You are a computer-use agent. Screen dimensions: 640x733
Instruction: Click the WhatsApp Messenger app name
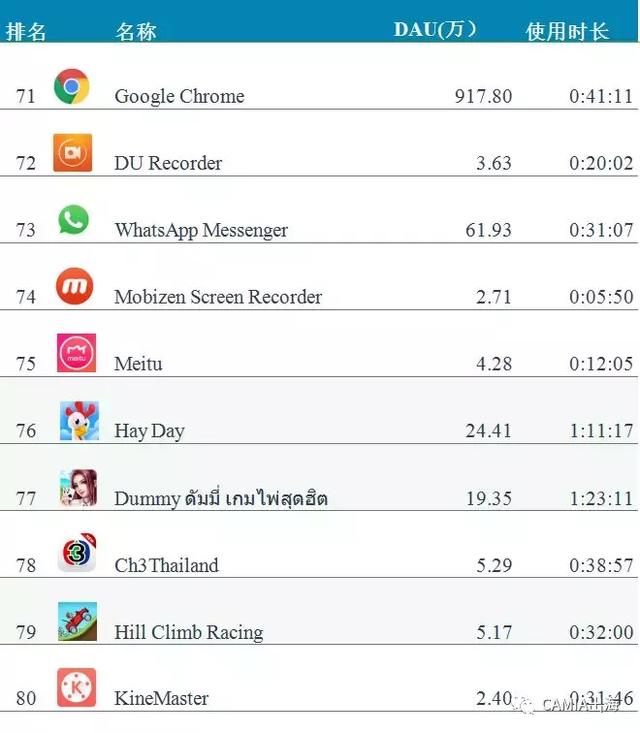[201, 231]
